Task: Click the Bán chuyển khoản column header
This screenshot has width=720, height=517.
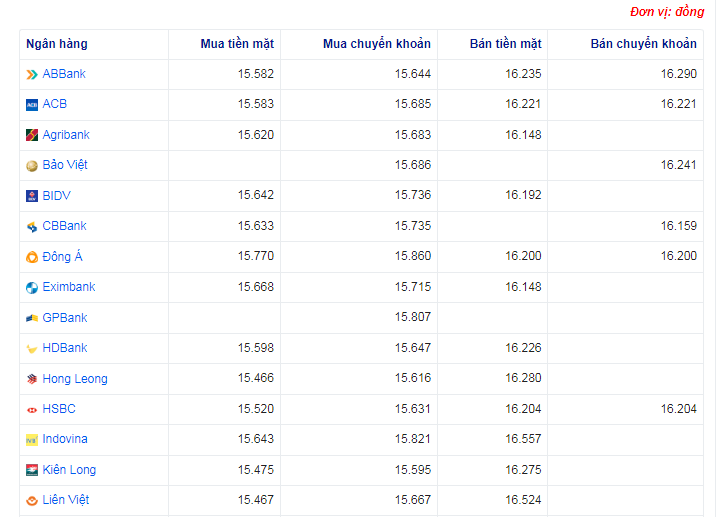Action: pos(643,44)
